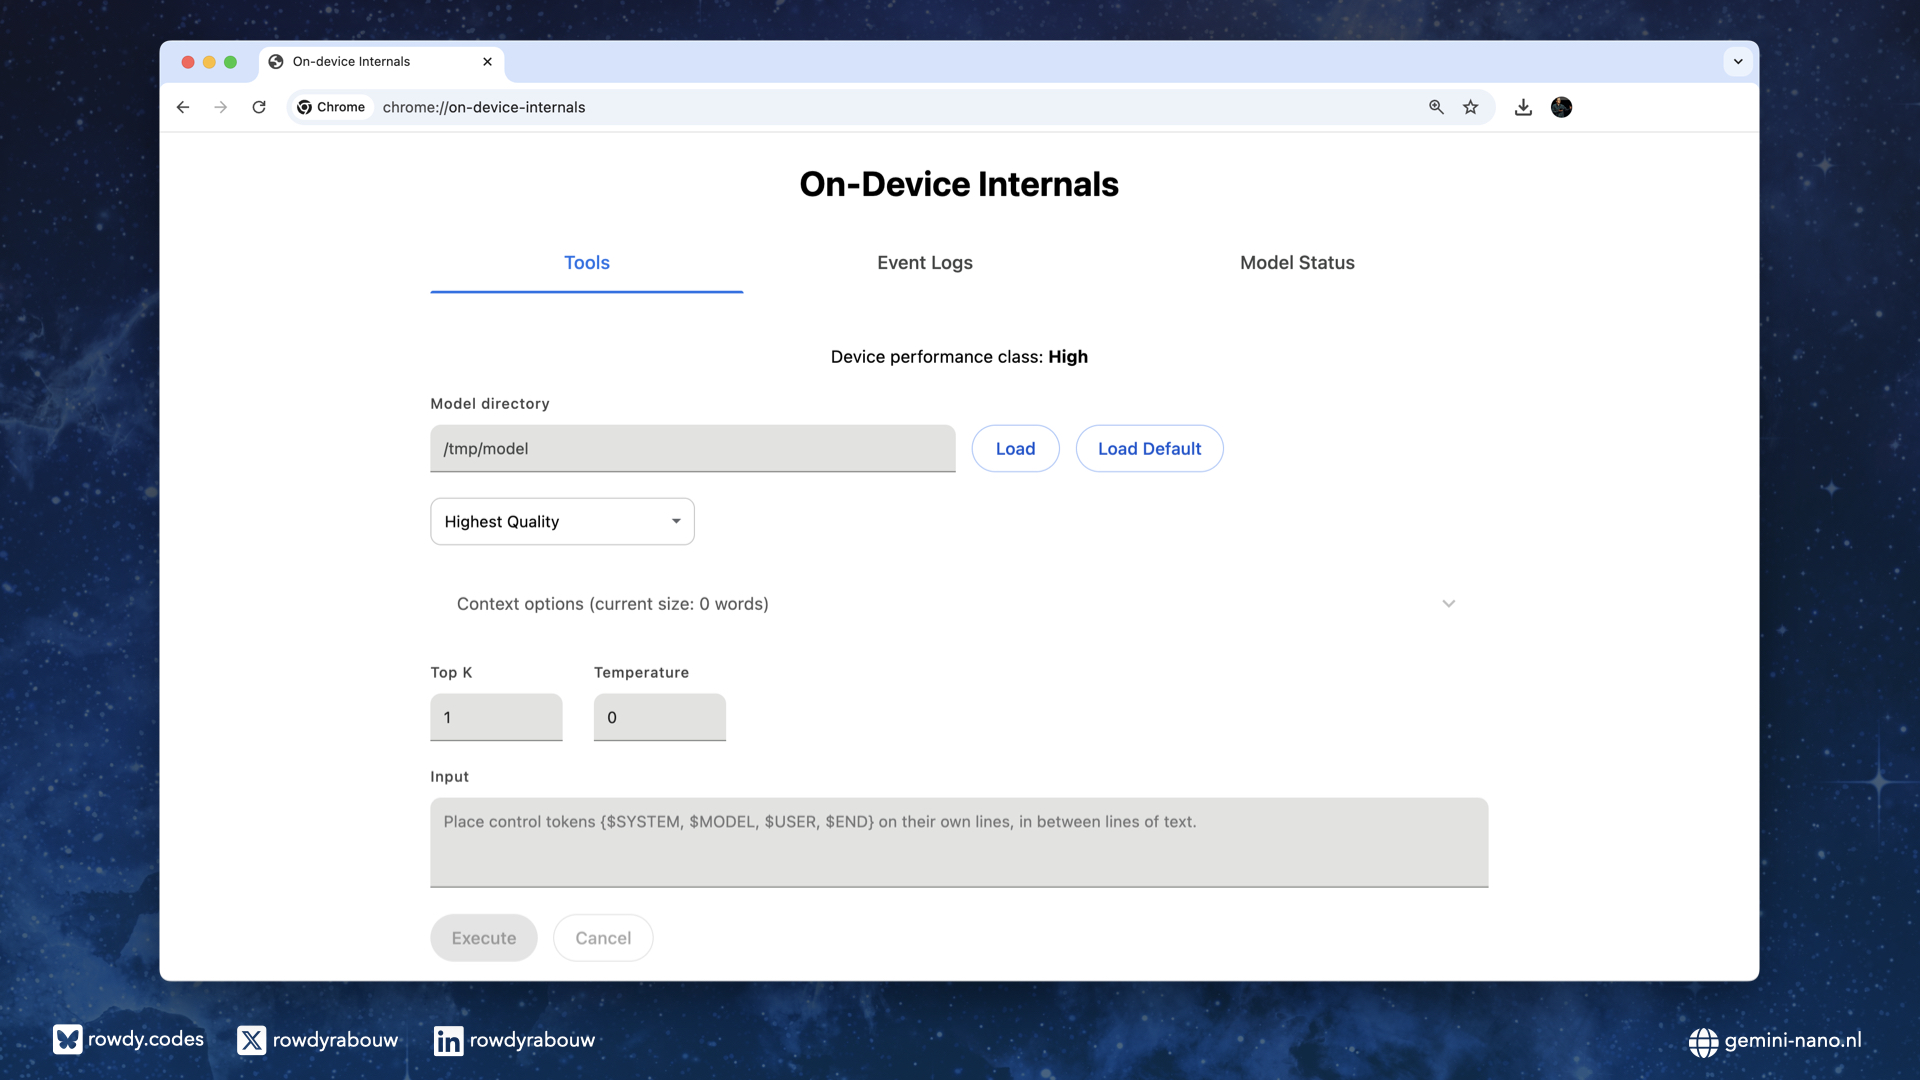The height and width of the screenshot is (1080, 1920).
Task: Open the profile avatar menu
Action: click(1561, 107)
